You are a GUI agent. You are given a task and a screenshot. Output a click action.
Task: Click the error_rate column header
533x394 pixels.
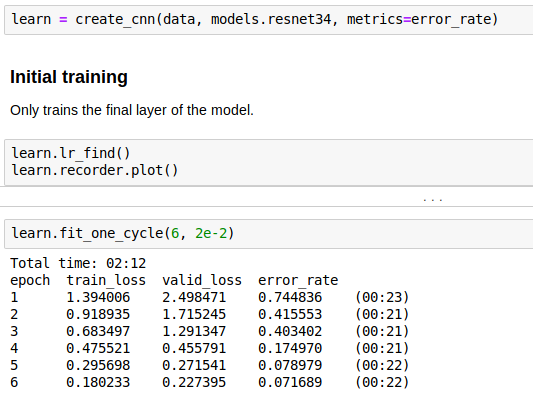[298, 280]
